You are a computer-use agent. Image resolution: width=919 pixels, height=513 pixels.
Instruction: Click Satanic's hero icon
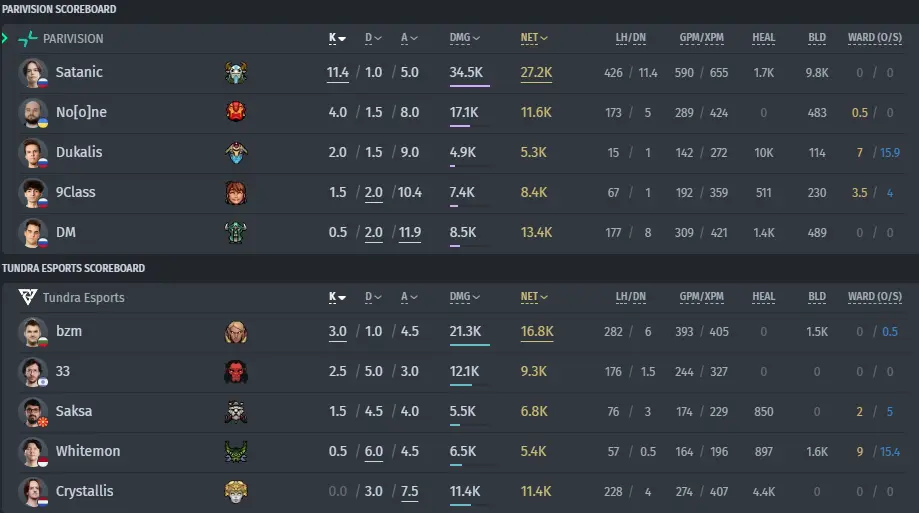point(236,73)
